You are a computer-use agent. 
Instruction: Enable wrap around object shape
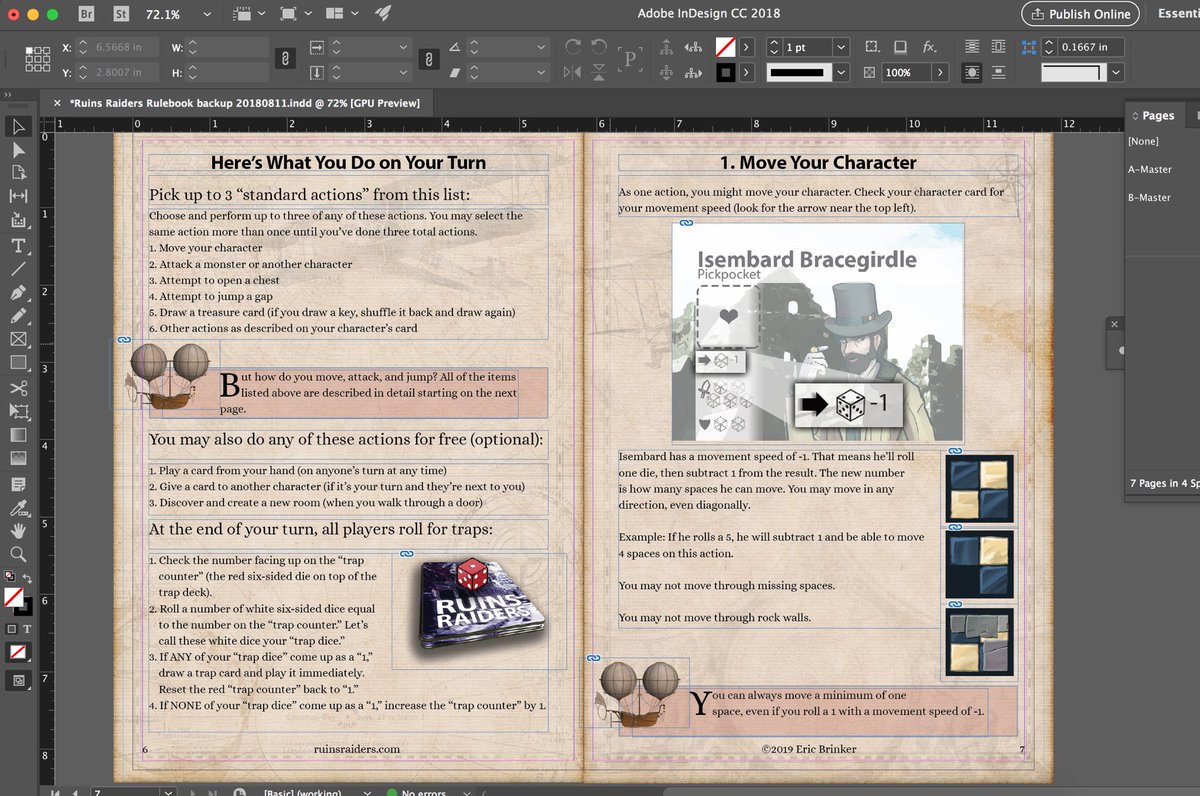972,72
